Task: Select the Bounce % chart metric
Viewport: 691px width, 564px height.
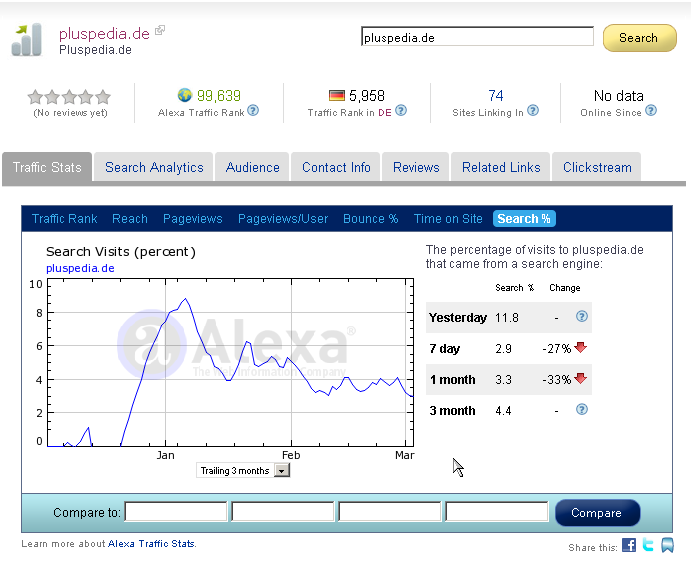Action: pos(371,219)
